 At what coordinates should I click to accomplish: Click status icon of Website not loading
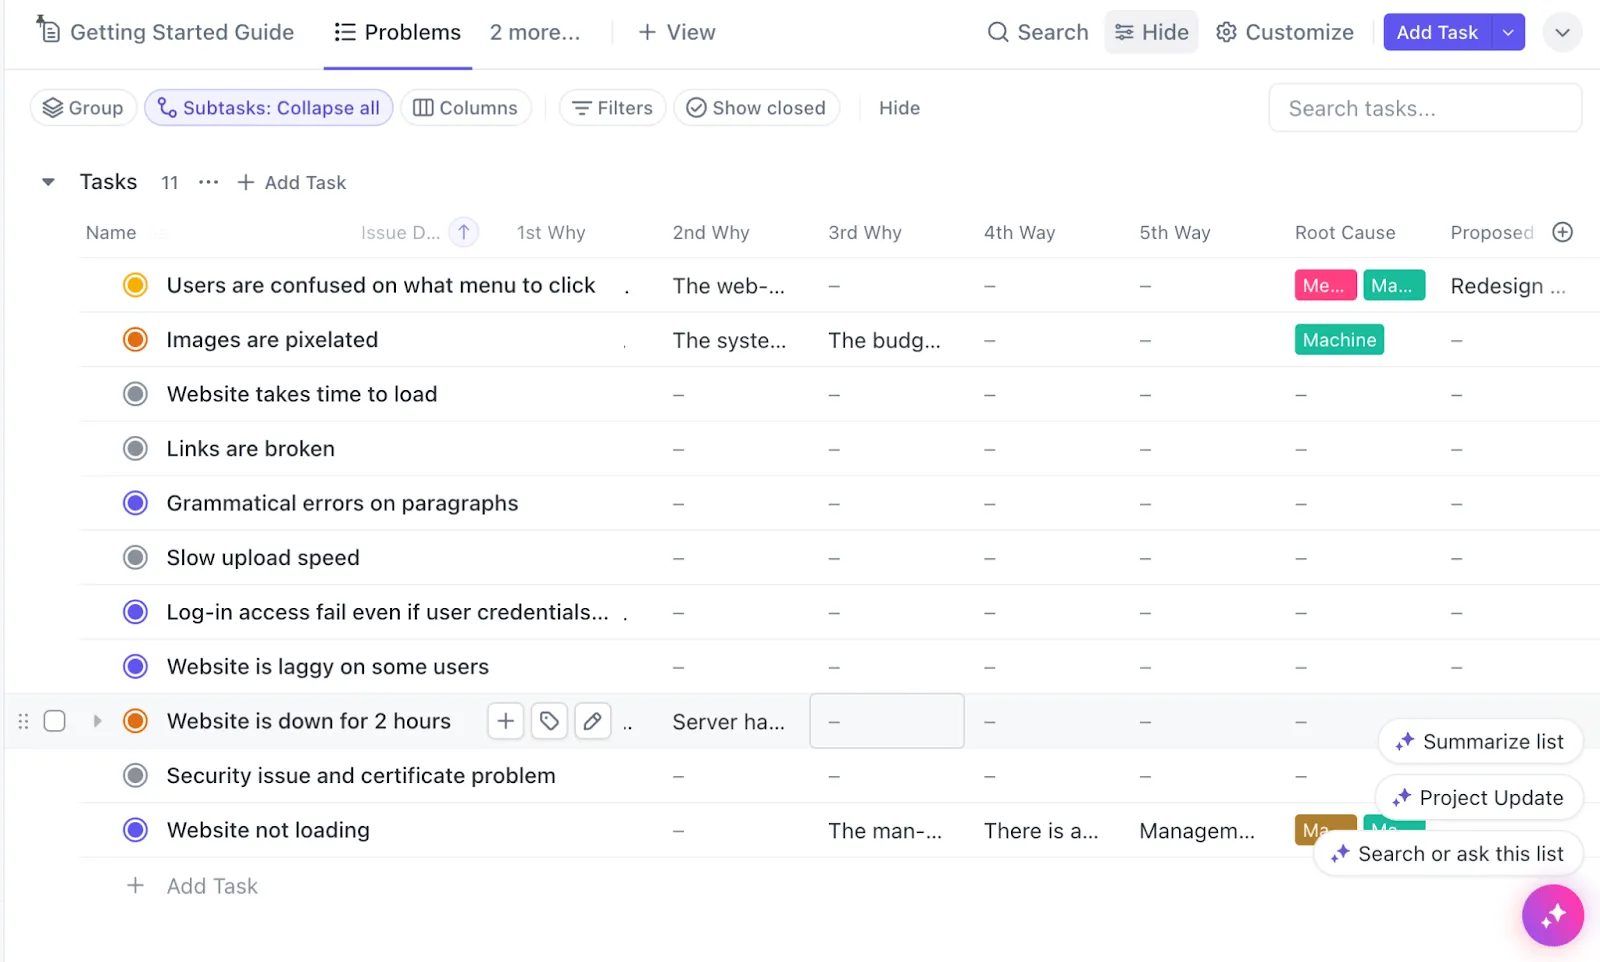[135, 830]
